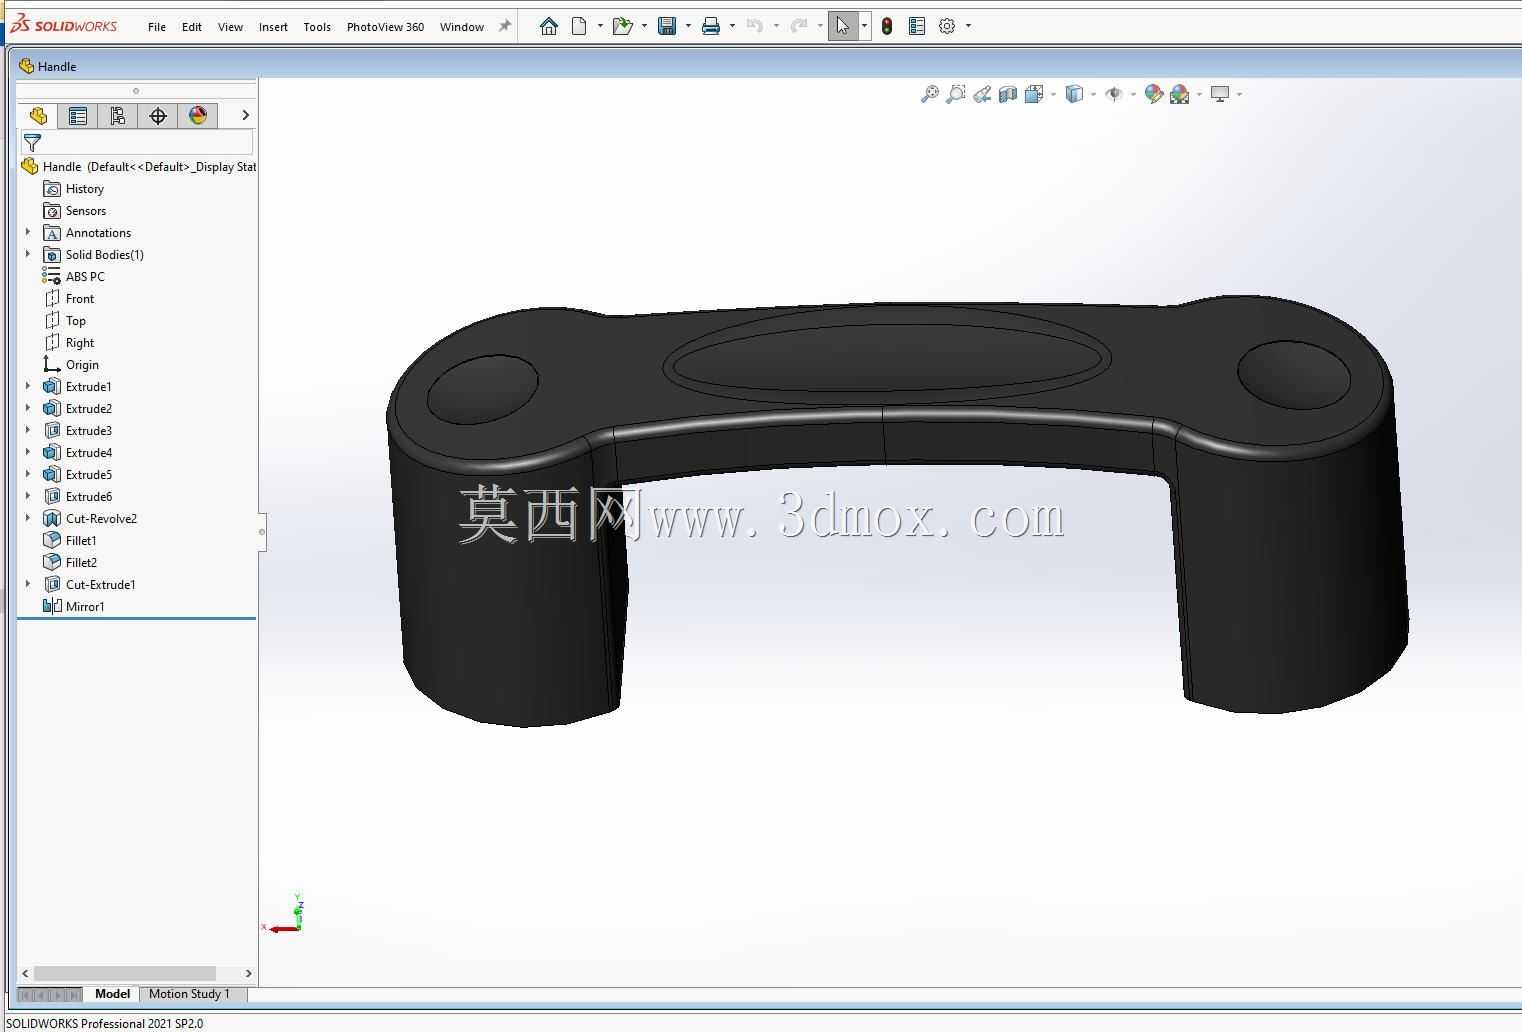Save the part with Save icon
This screenshot has height=1032, width=1522.
pos(667,26)
